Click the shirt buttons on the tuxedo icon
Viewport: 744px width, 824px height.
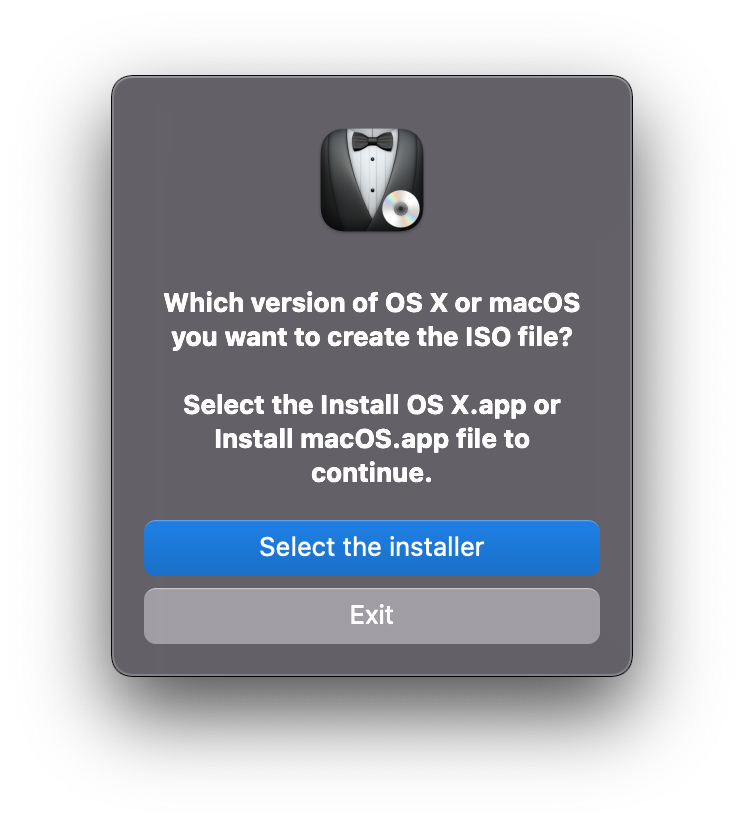372,174
